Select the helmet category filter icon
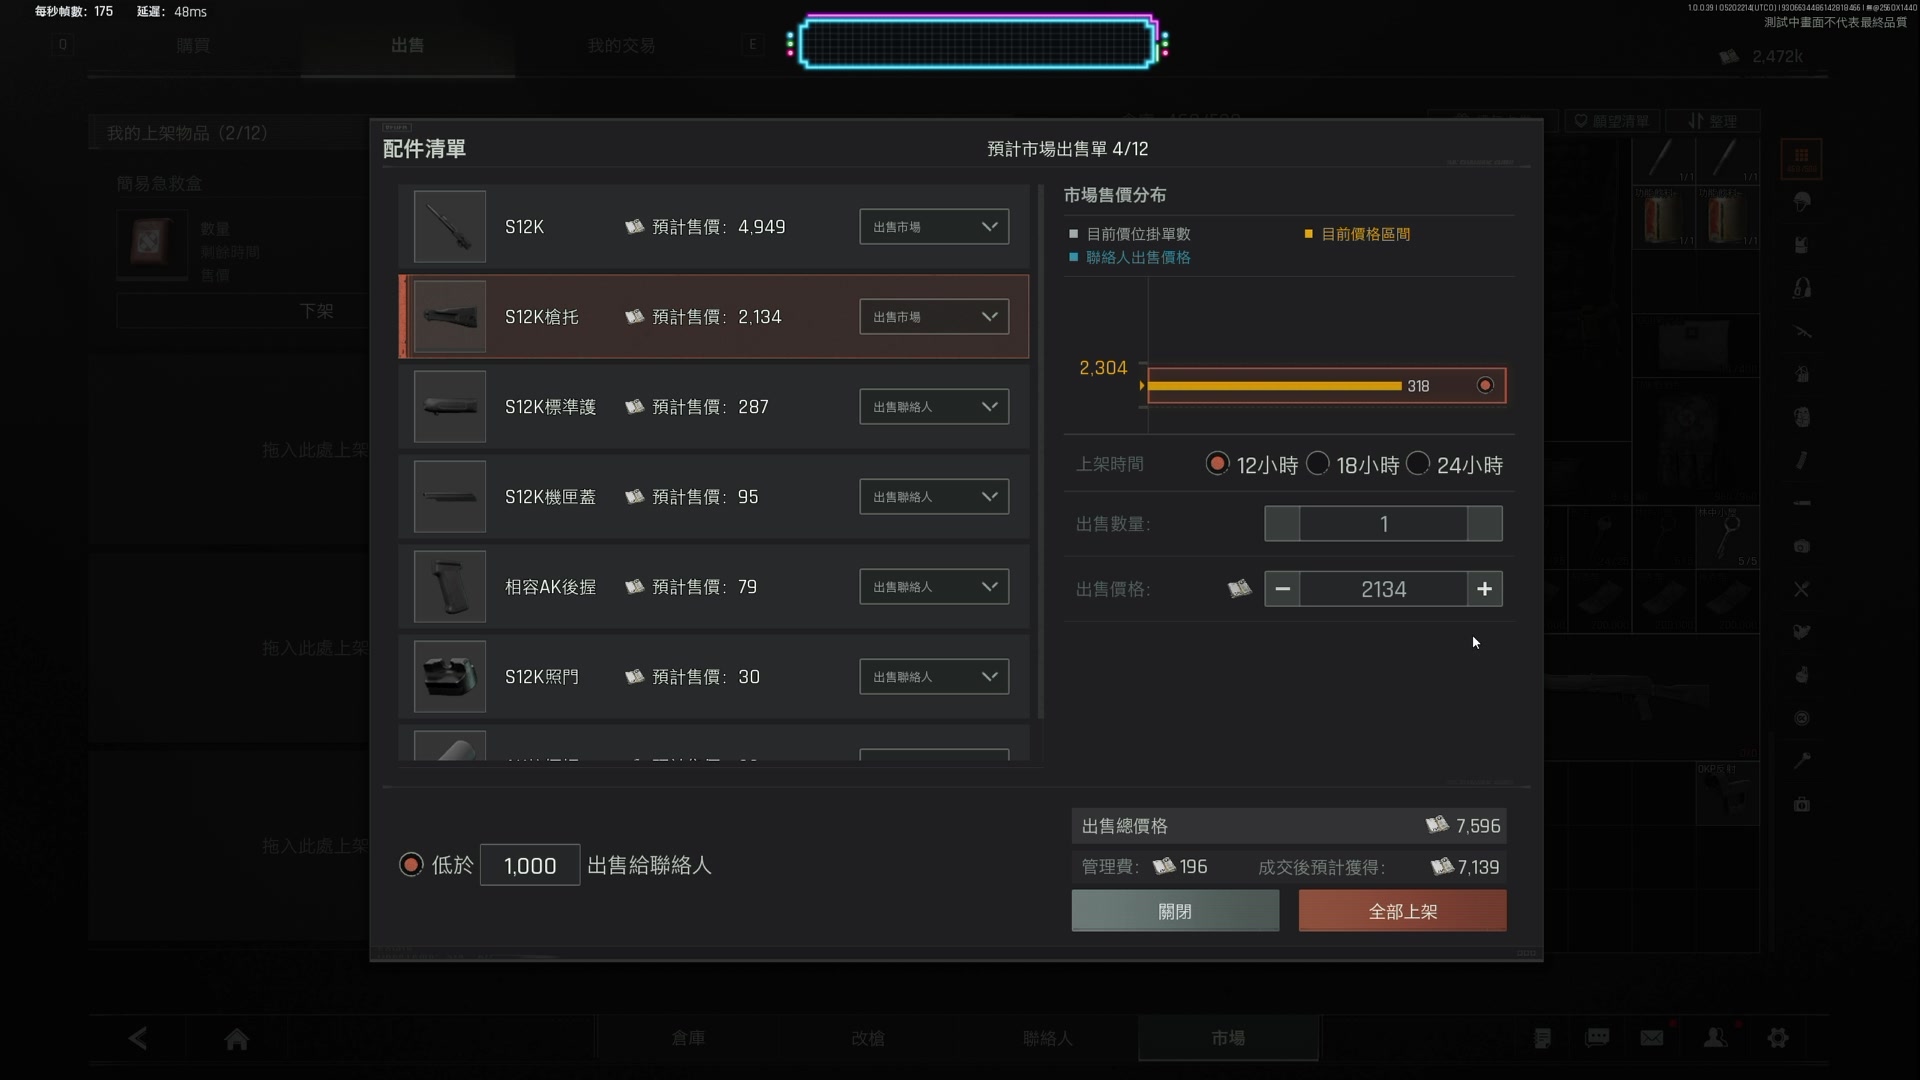Screen dimensions: 1920x1080 pyautogui.click(x=1803, y=203)
